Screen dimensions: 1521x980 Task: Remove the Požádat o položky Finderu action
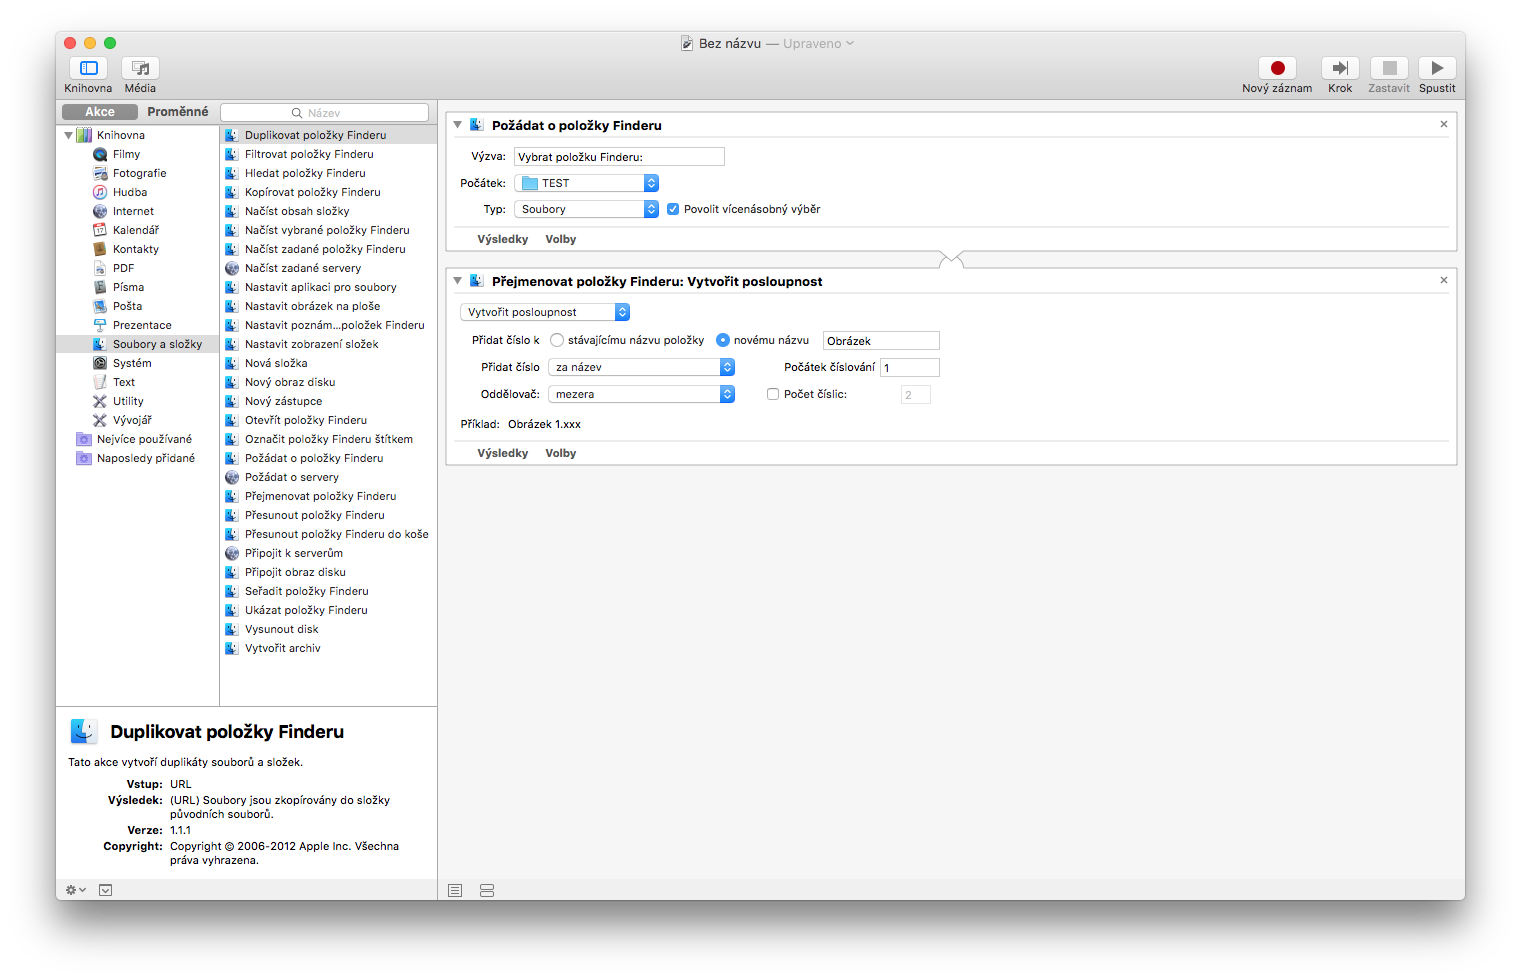pyautogui.click(x=1444, y=124)
